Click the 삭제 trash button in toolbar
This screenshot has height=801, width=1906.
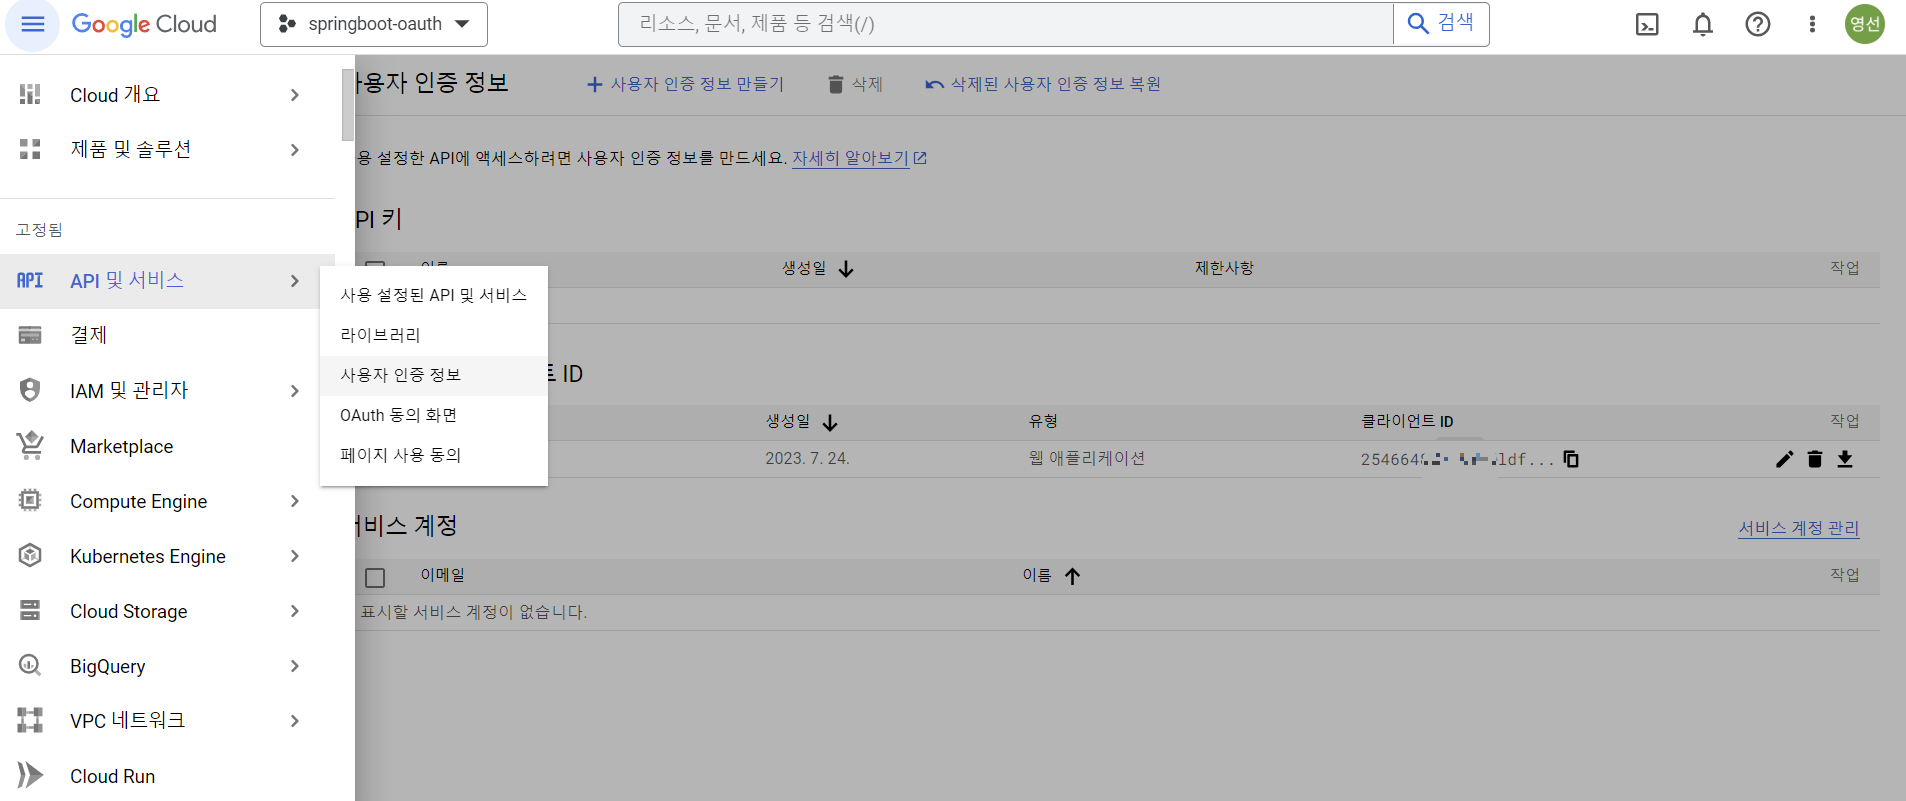click(855, 84)
